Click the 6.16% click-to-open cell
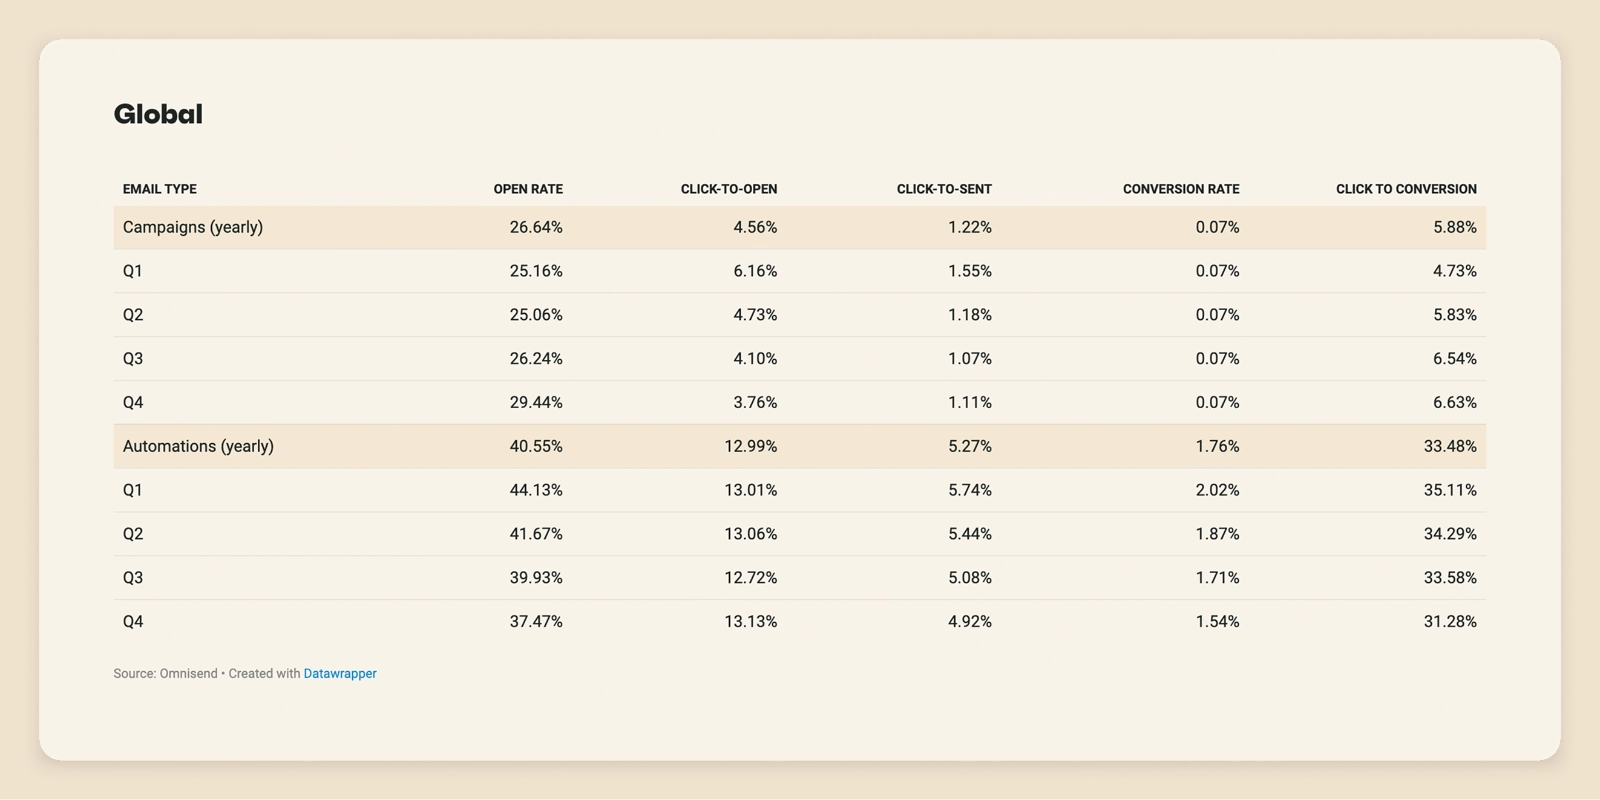 point(755,271)
